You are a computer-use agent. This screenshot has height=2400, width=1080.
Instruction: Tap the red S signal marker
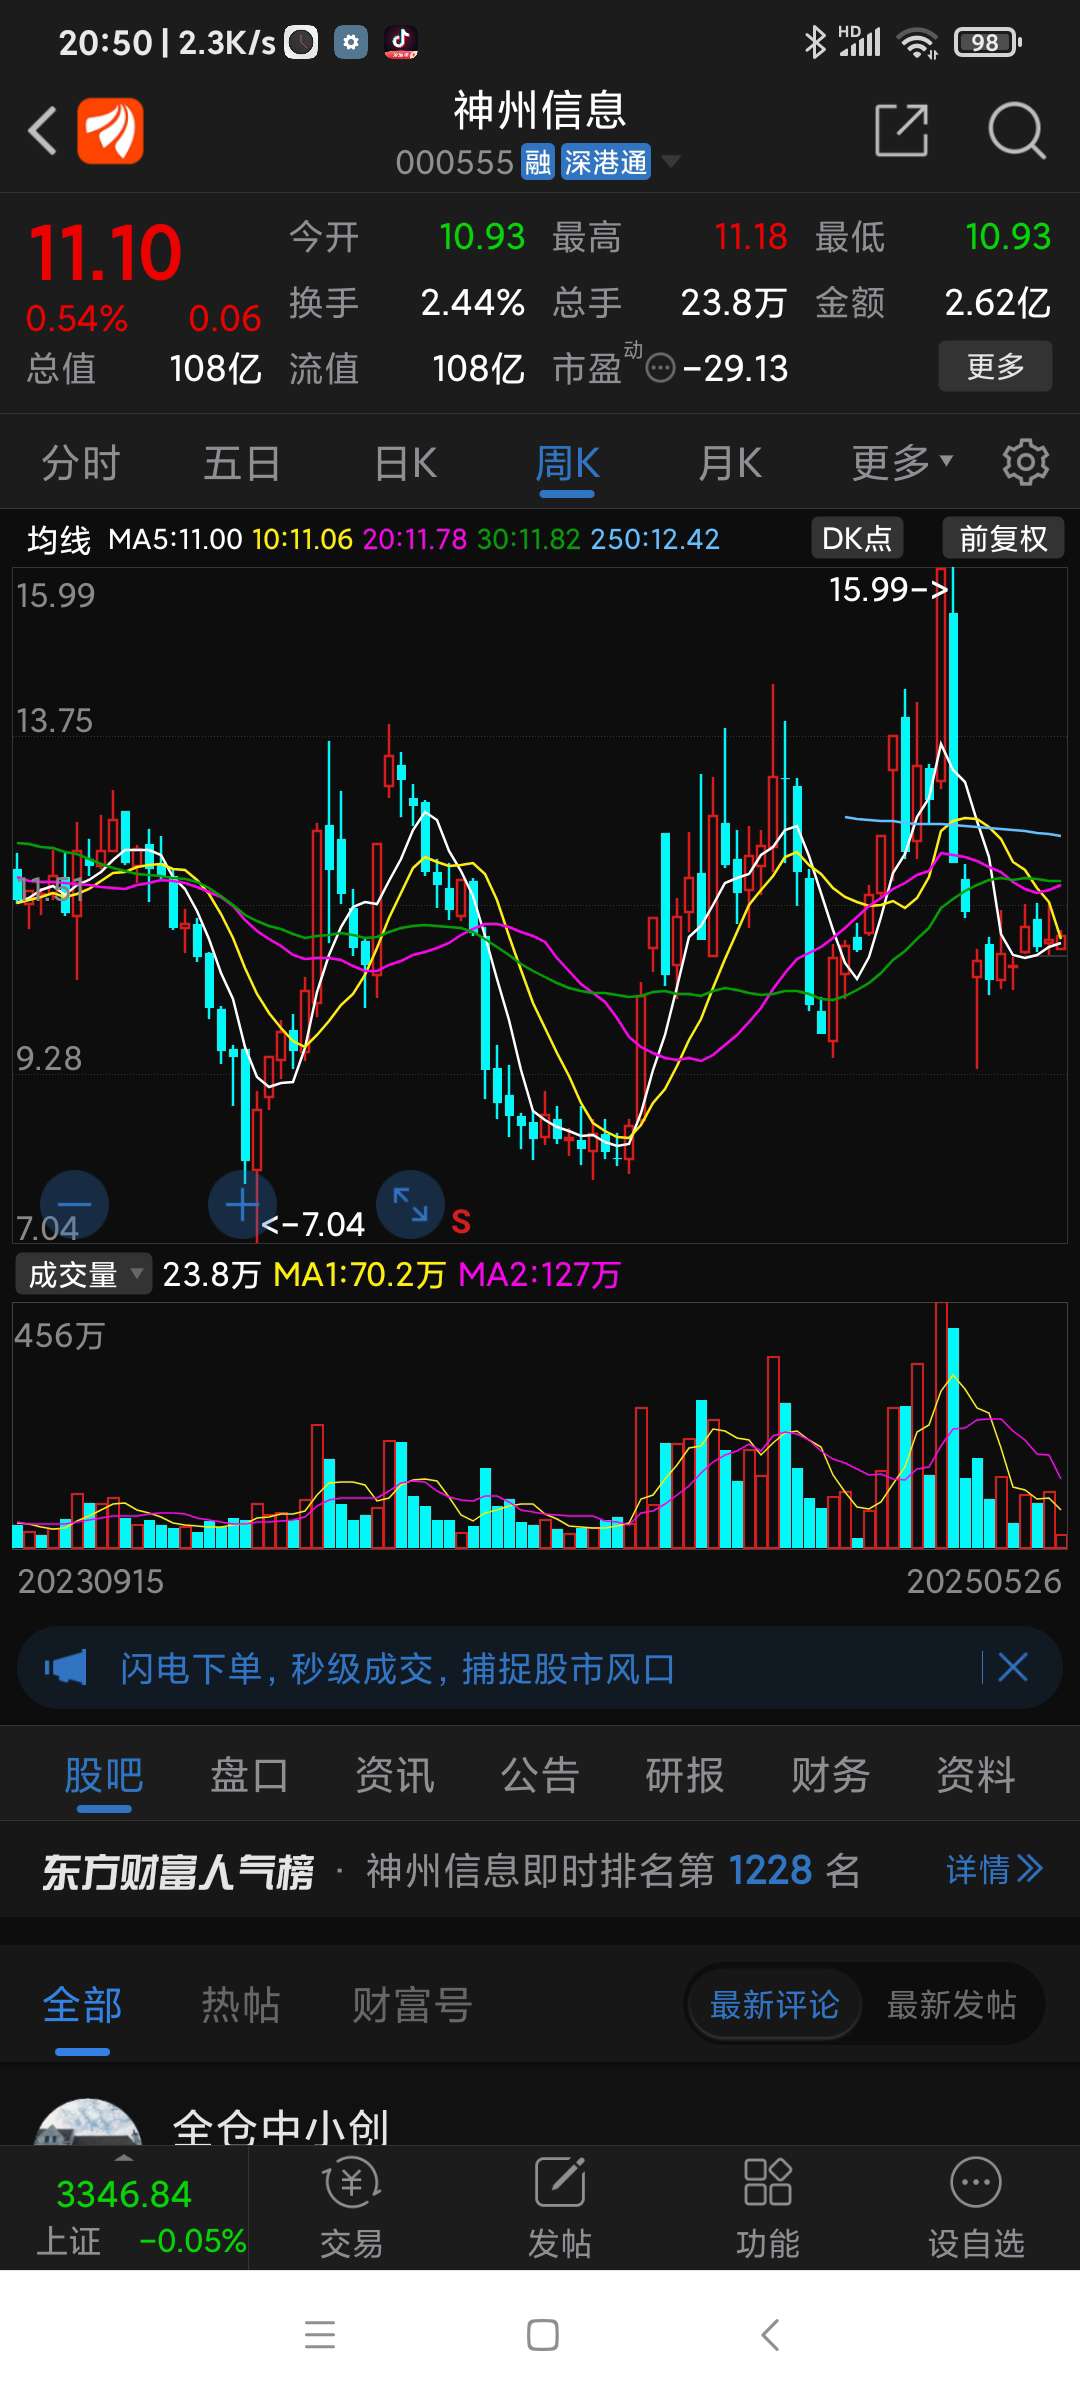click(461, 1222)
